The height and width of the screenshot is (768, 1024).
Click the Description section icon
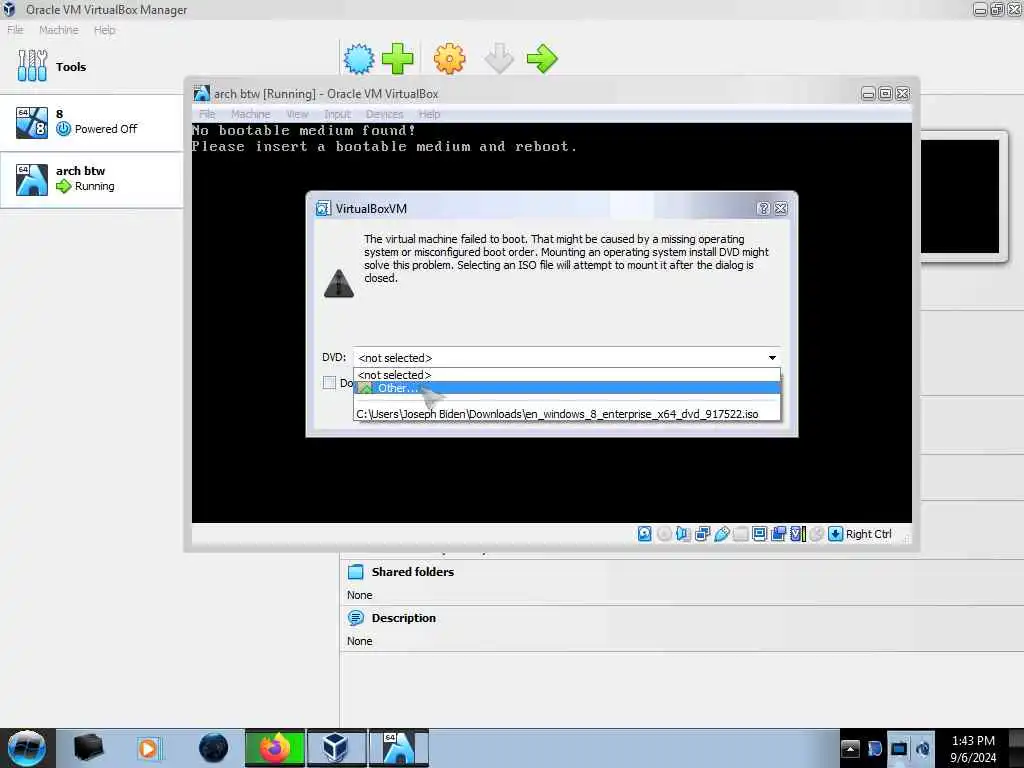(x=356, y=618)
